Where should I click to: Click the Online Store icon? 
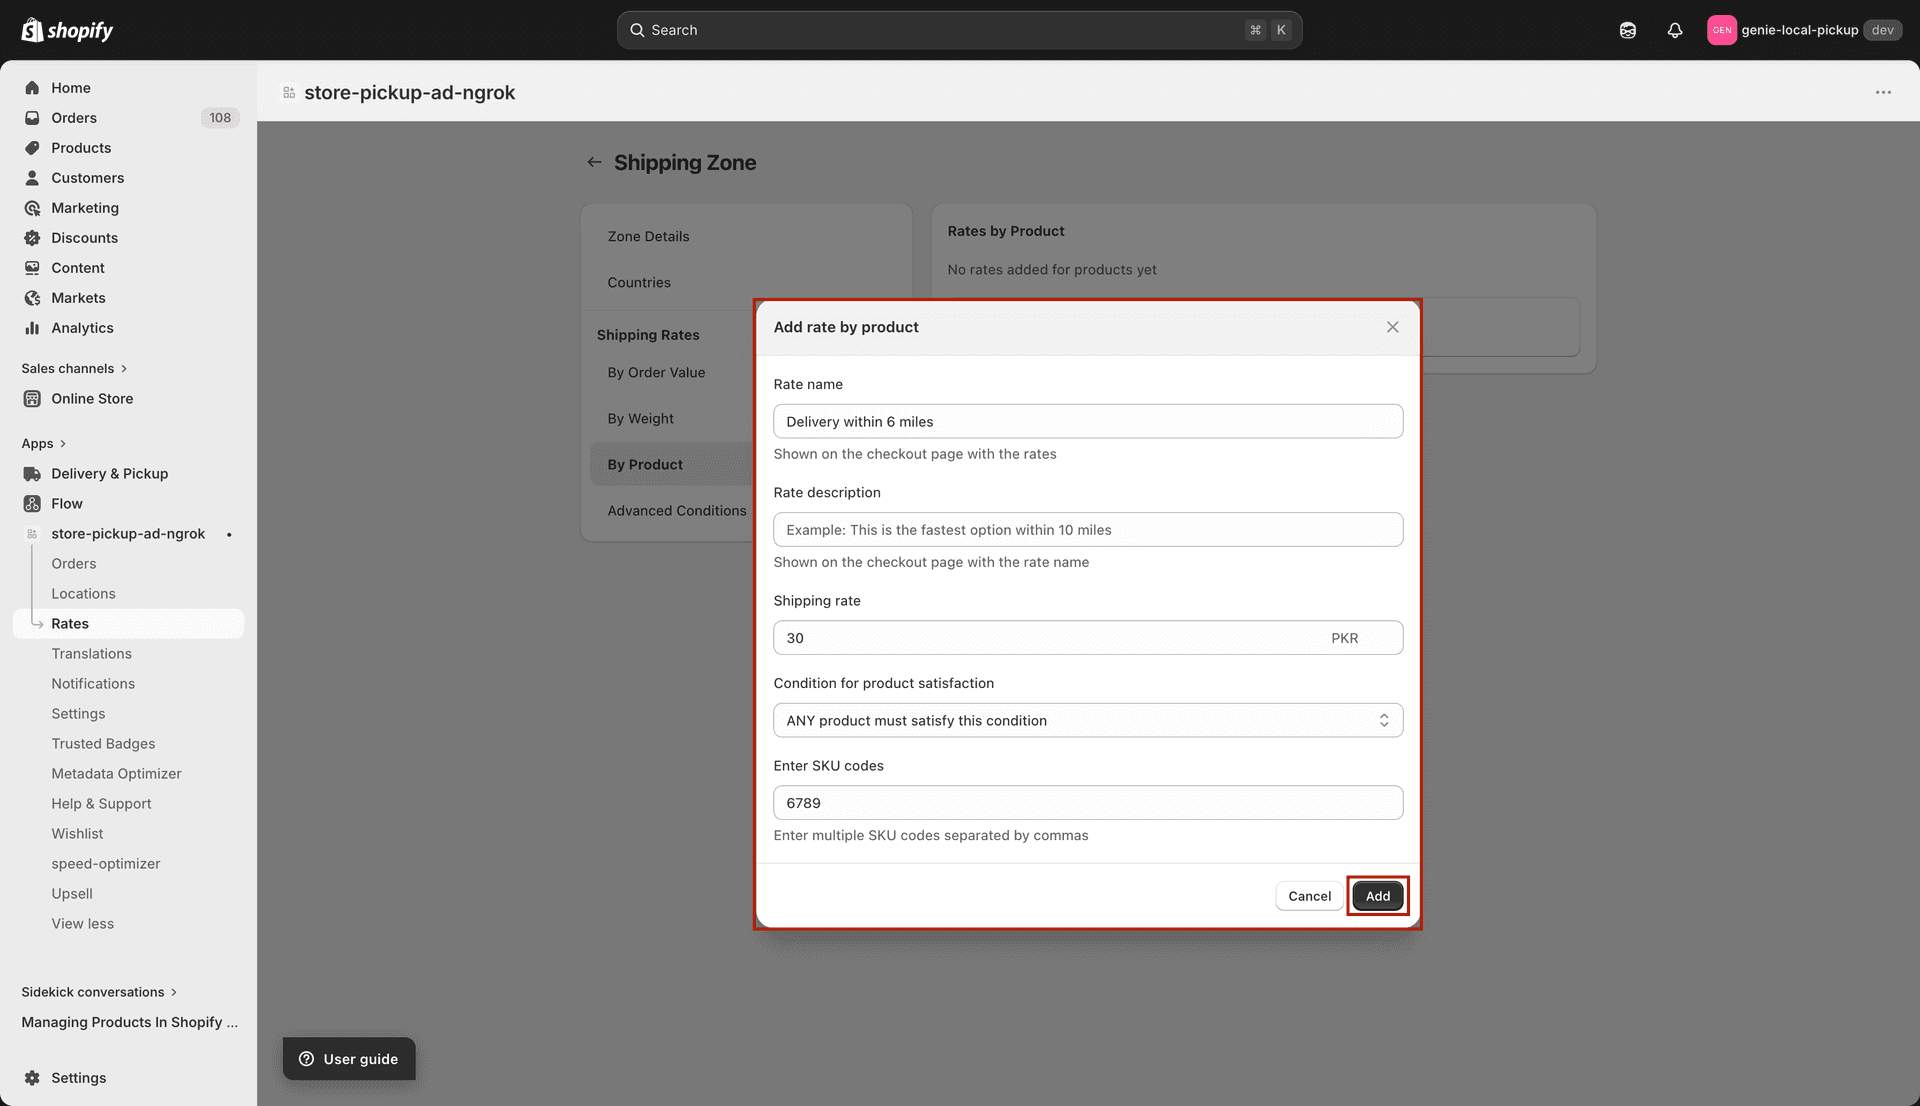coord(32,398)
